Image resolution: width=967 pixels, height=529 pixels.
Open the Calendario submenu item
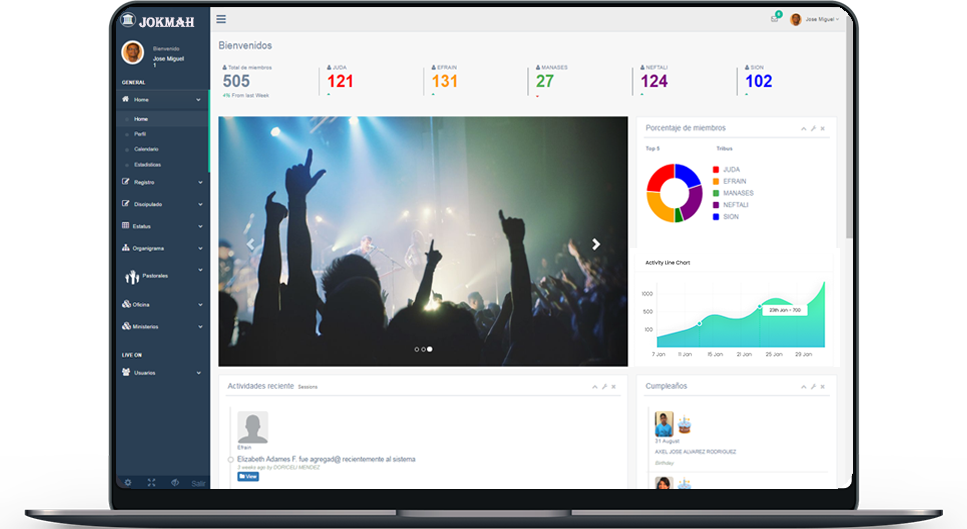pyautogui.click(x=146, y=149)
